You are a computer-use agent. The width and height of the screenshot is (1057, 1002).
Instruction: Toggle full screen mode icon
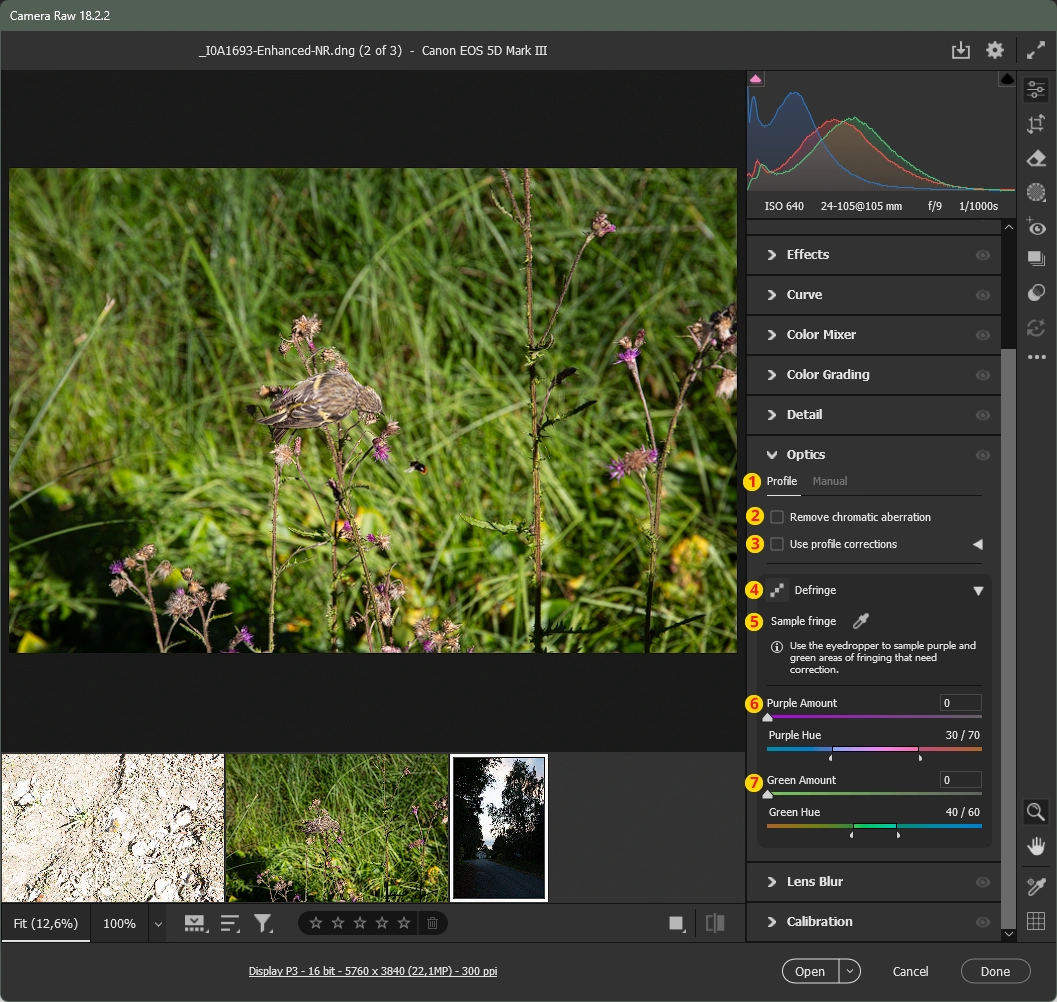click(1036, 50)
